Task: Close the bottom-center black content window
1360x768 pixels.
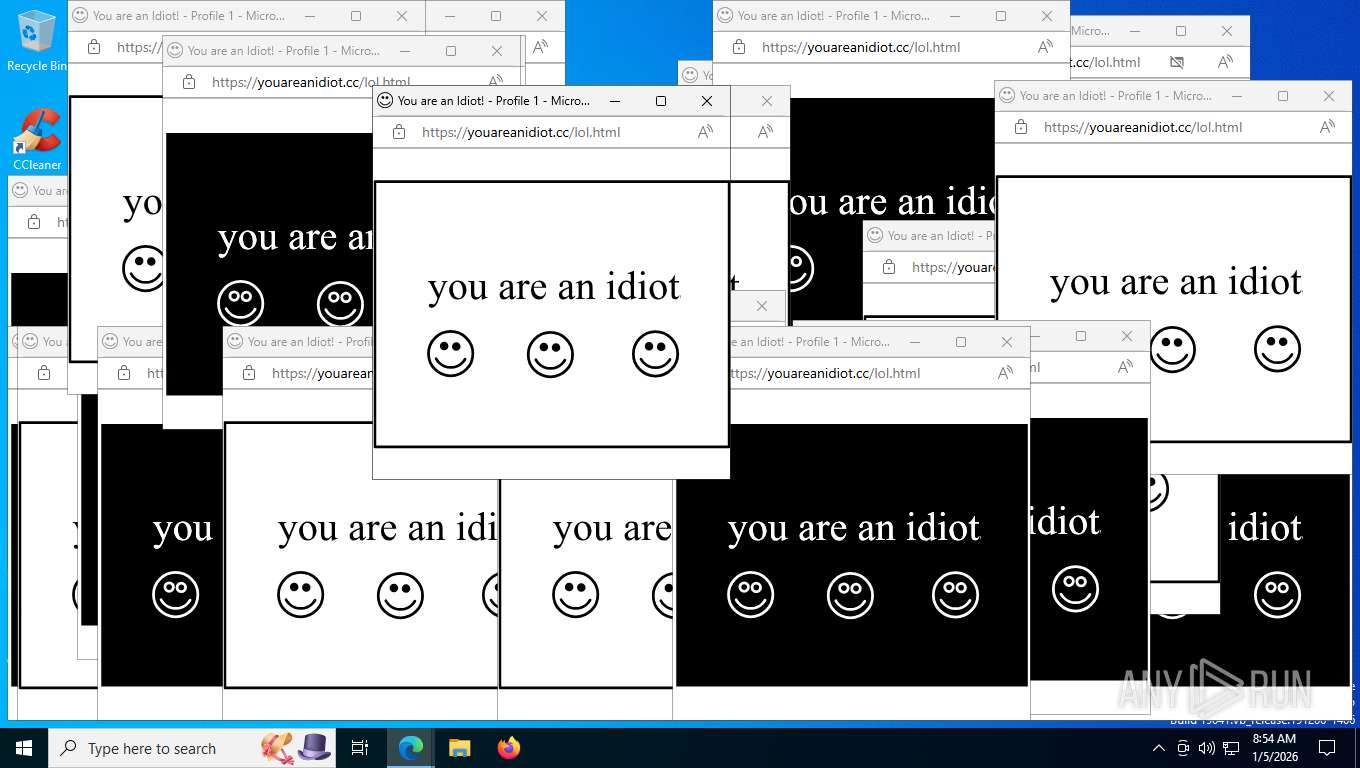Action: (x=1007, y=342)
